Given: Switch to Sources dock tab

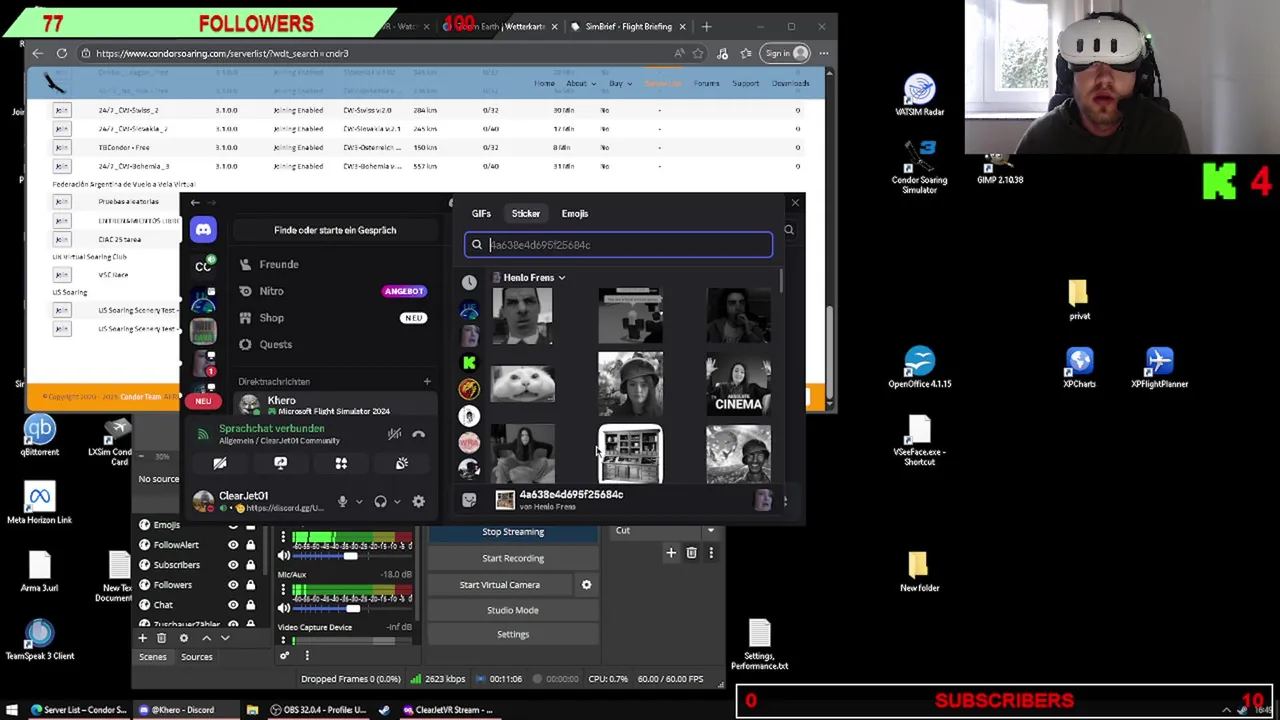Looking at the screenshot, I should coord(197,657).
